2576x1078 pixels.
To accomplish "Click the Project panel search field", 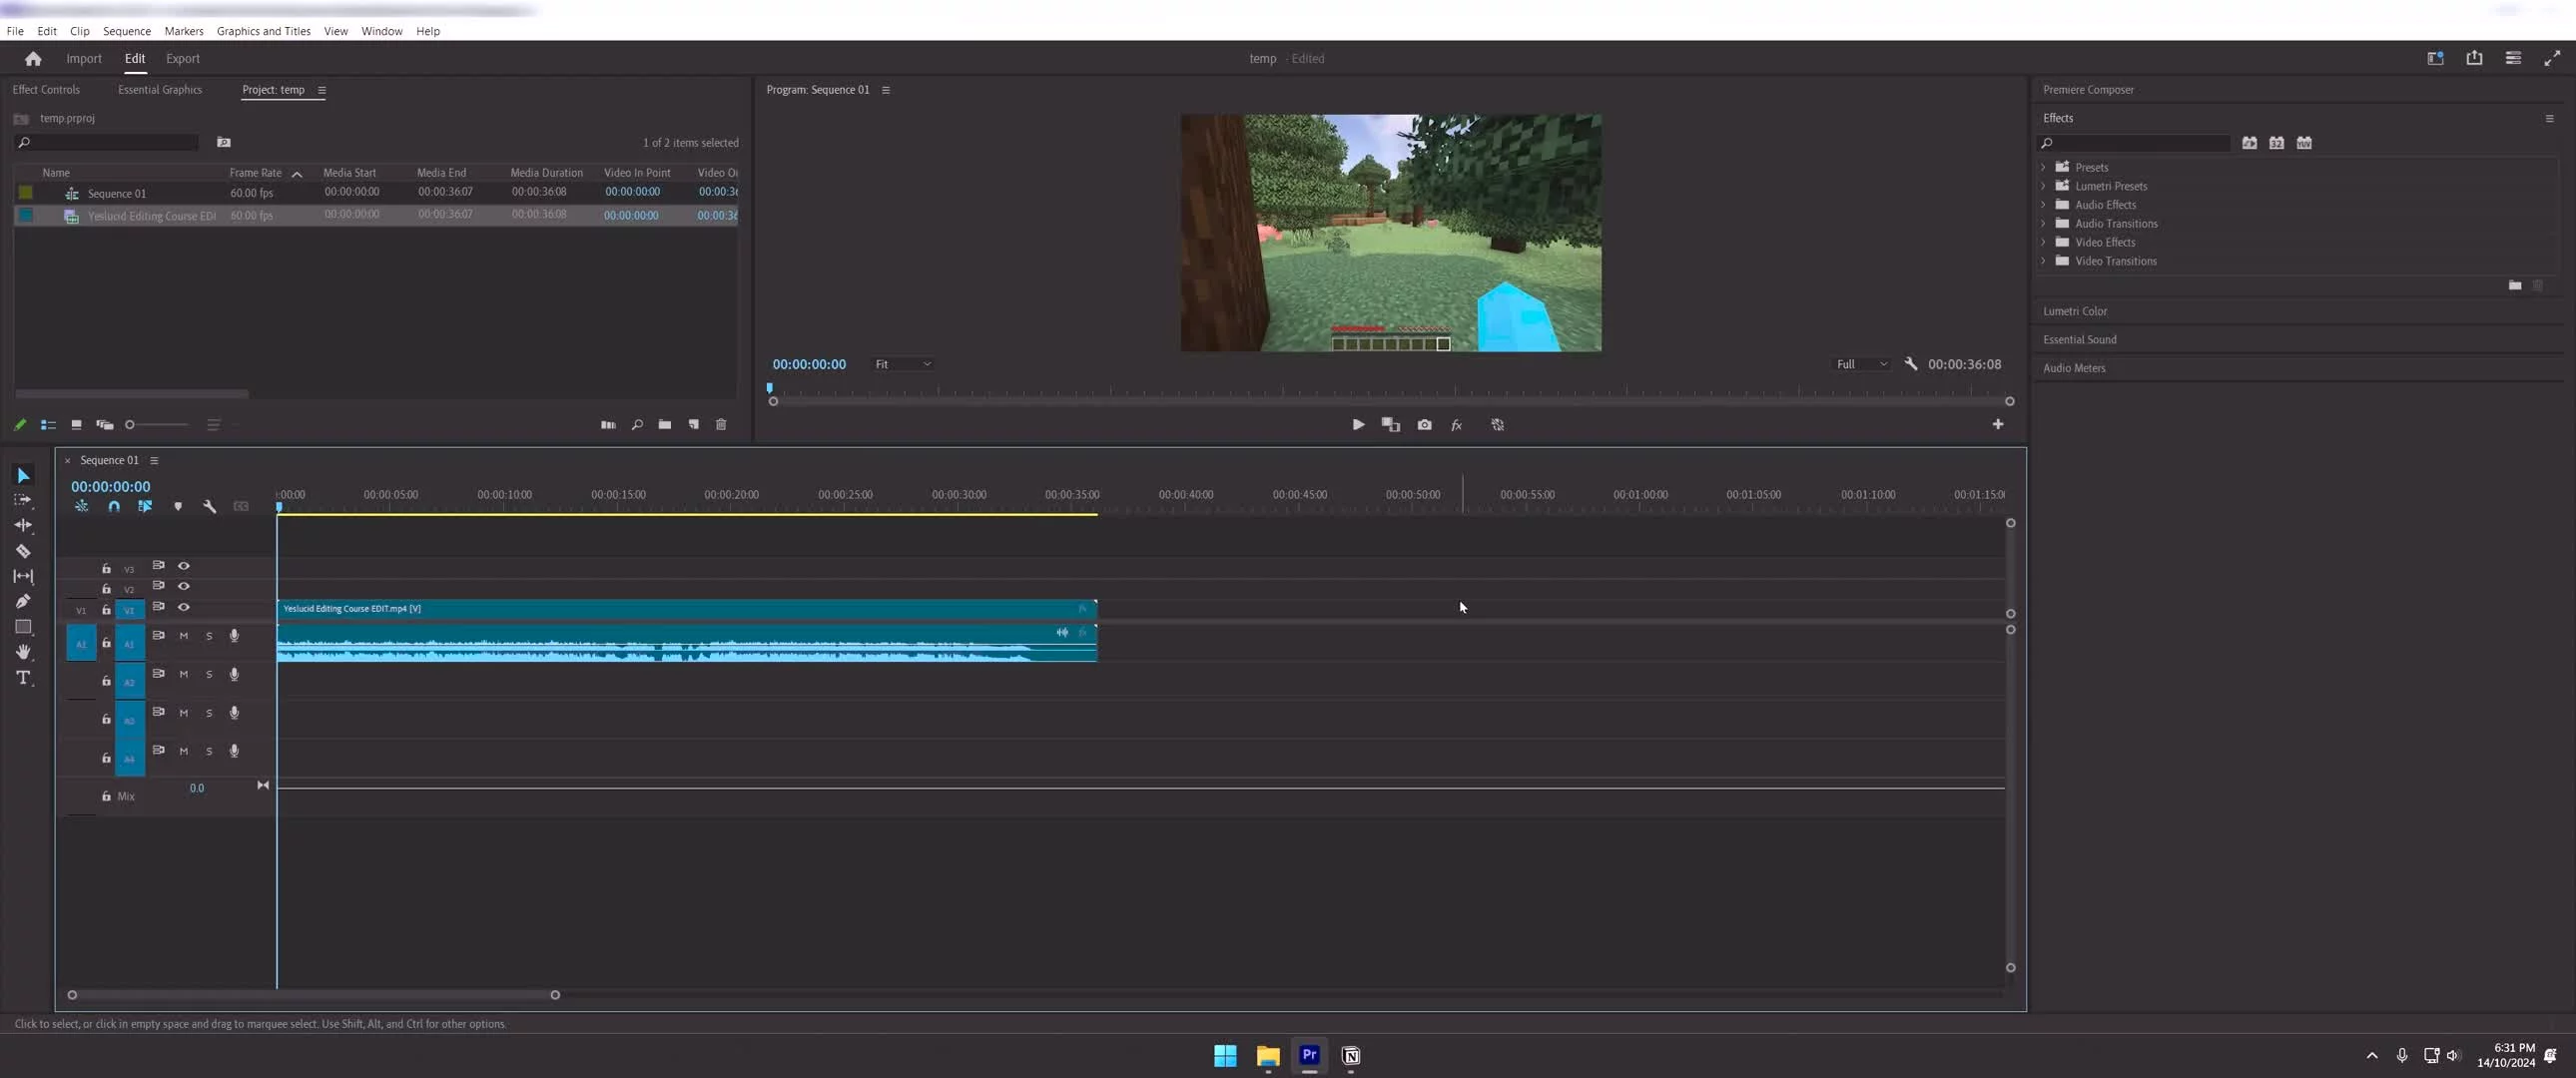I will 107,143.
